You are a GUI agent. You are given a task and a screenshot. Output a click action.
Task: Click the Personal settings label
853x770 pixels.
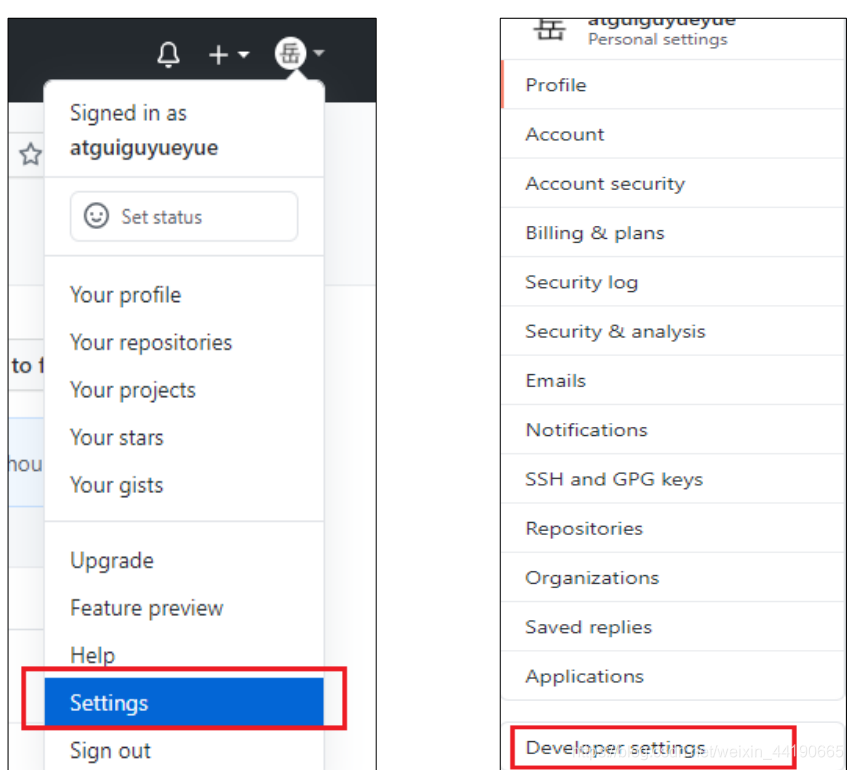pyautogui.click(x=657, y=40)
